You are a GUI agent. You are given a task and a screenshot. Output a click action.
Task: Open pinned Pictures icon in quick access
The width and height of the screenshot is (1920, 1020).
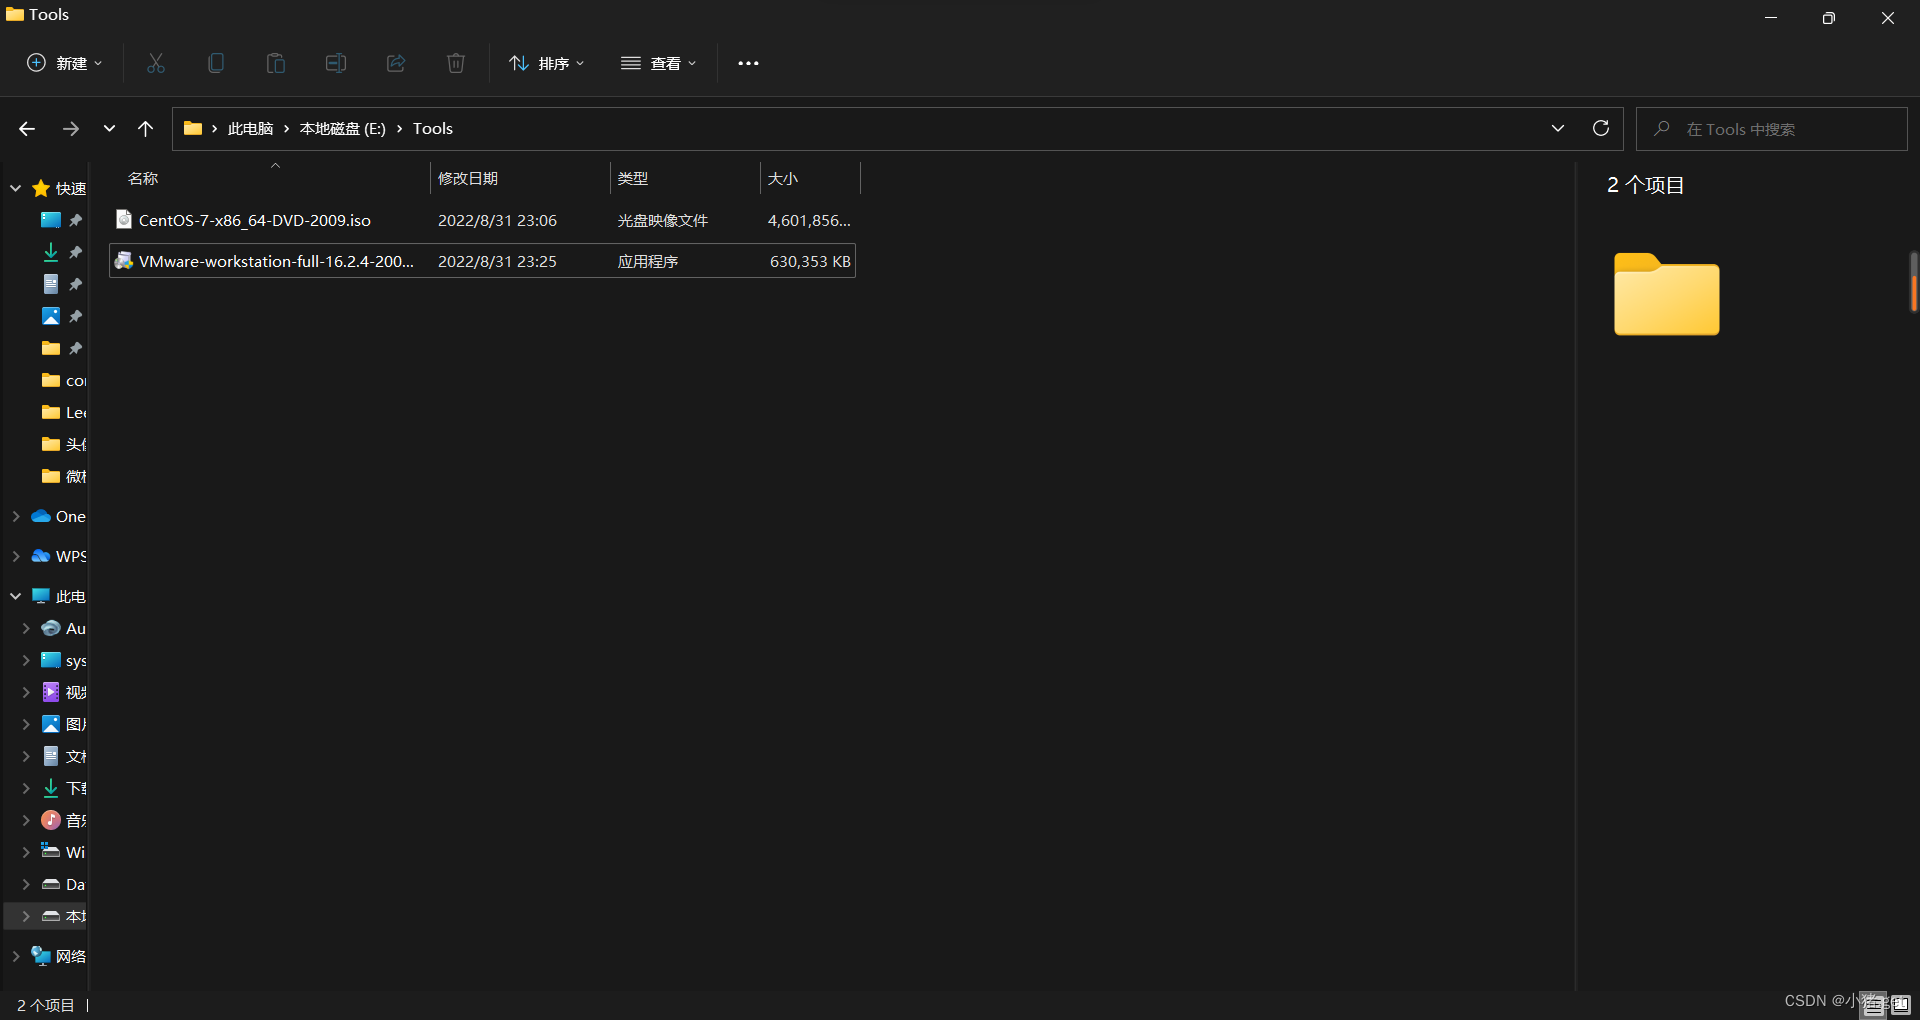tap(51, 316)
